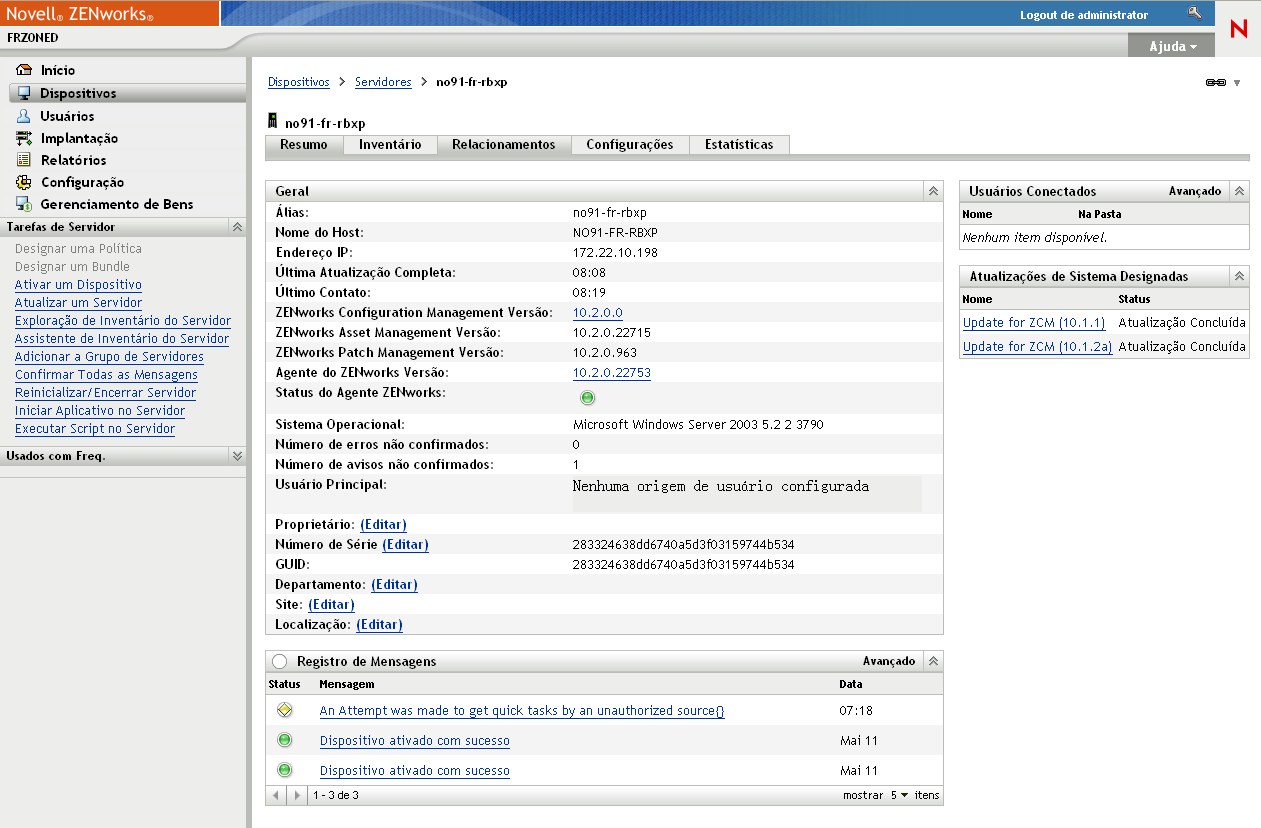Click green status icon of last Dispositivo ativado
Screen dimensions: 1261x828
pyautogui.click(x=285, y=770)
